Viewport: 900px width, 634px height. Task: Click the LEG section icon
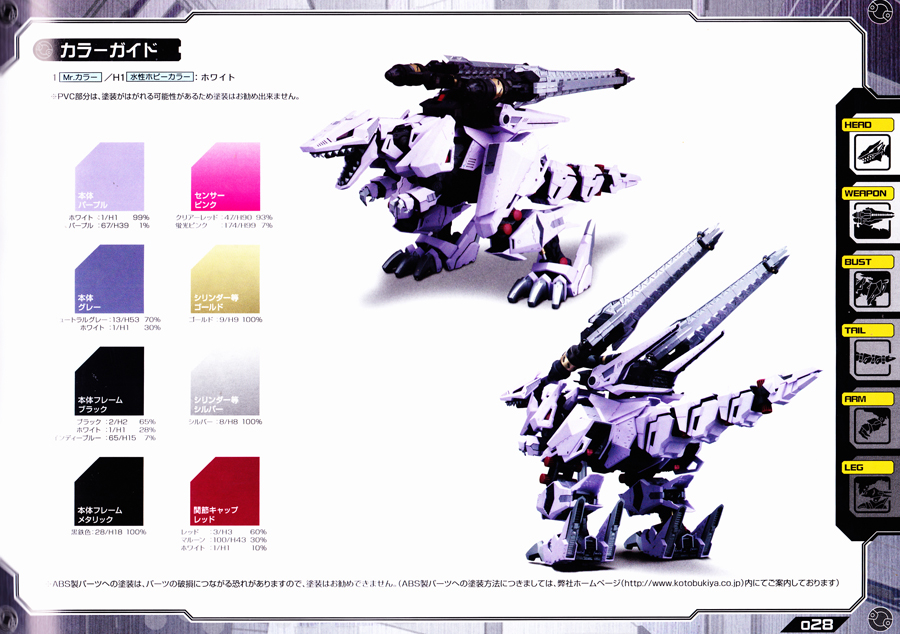coord(872,495)
